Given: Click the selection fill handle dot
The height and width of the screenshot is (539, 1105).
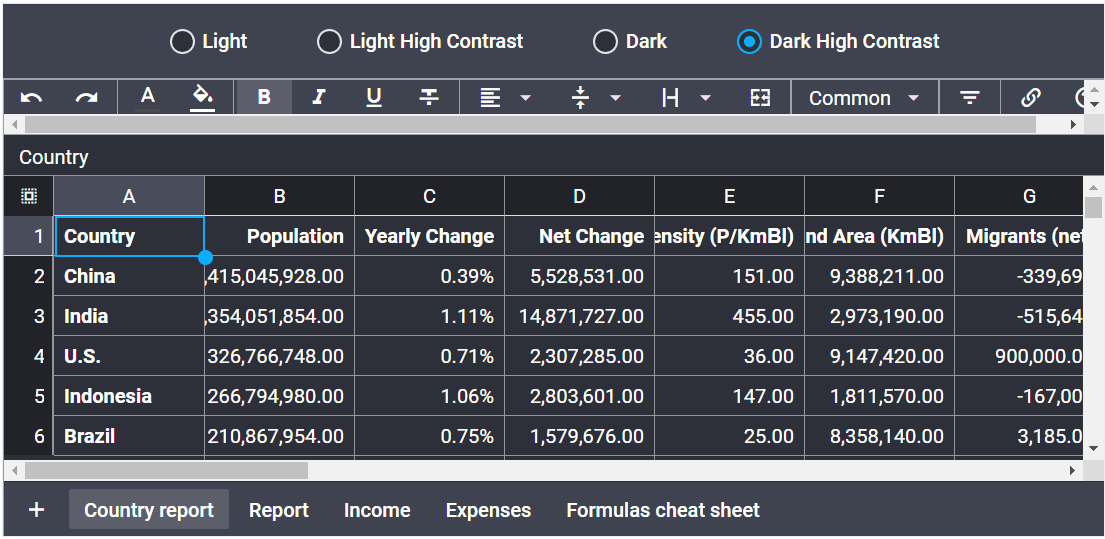Looking at the screenshot, I should tap(205, 257).
